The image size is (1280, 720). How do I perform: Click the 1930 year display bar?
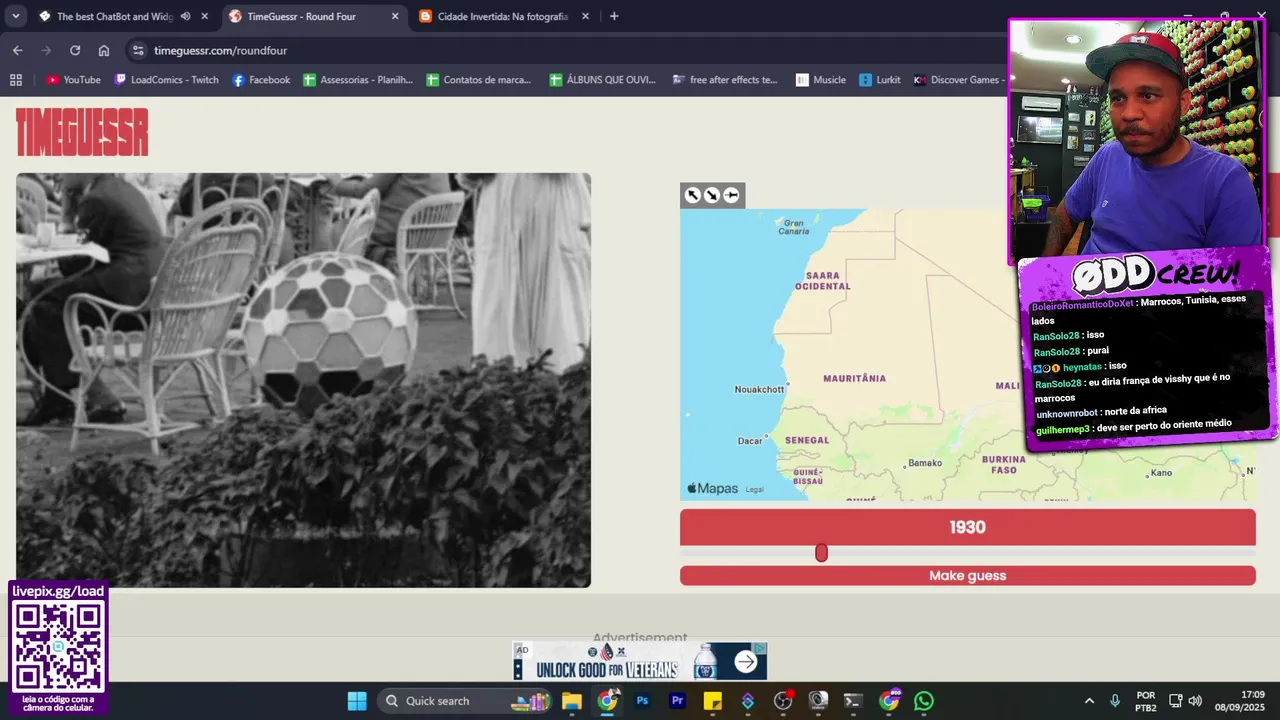[967, 527]
